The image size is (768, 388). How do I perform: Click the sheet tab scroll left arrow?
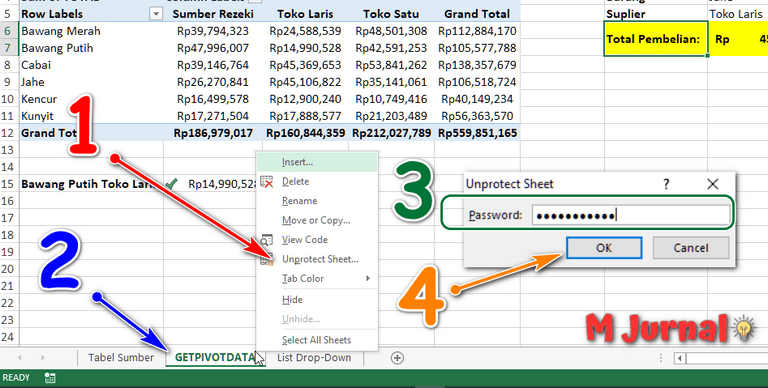coord(20,358)
